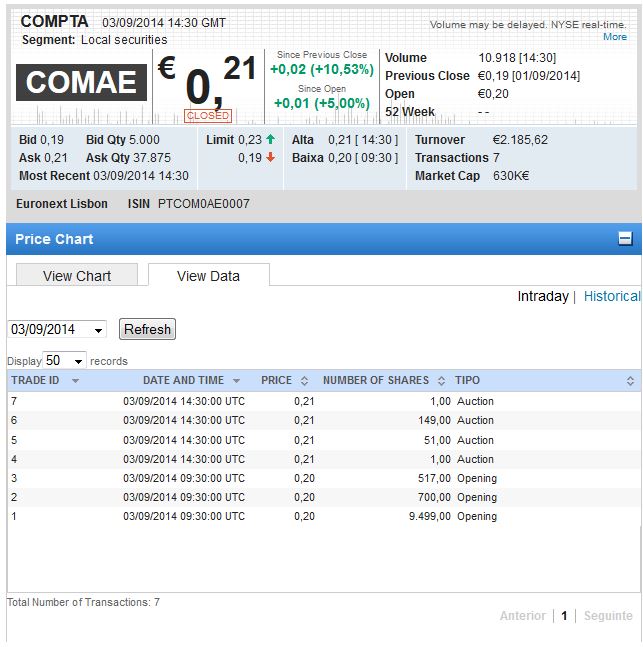The height and width of the screenshot is (647, 643).
Task: Select trade ID 4 cell
Action: point(14,459)
